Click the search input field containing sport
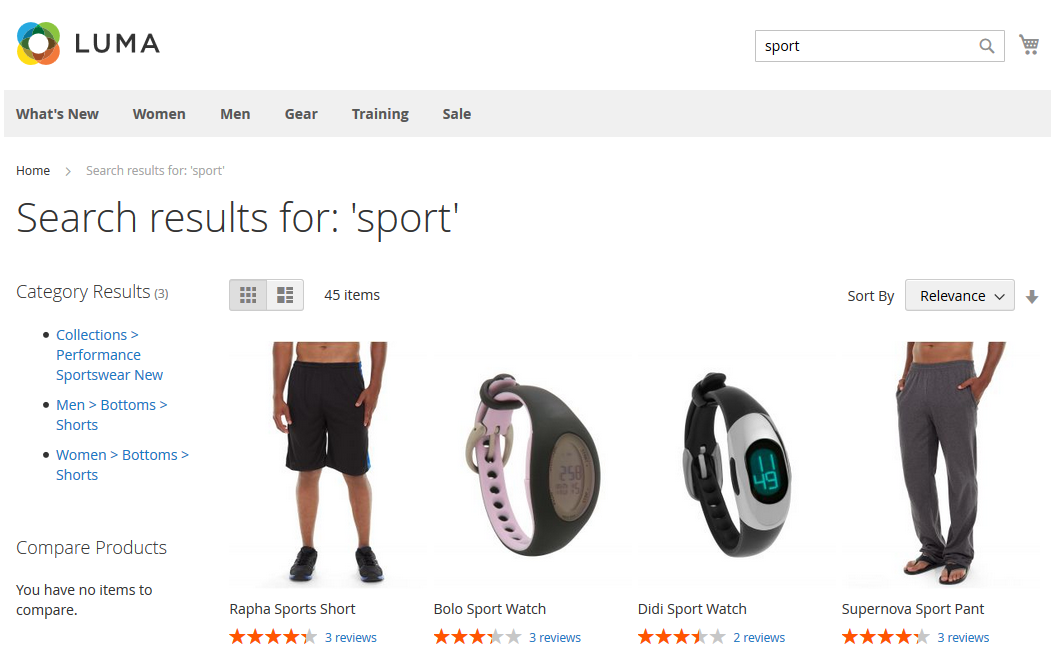1056x654 pixels. pos(866,46)
